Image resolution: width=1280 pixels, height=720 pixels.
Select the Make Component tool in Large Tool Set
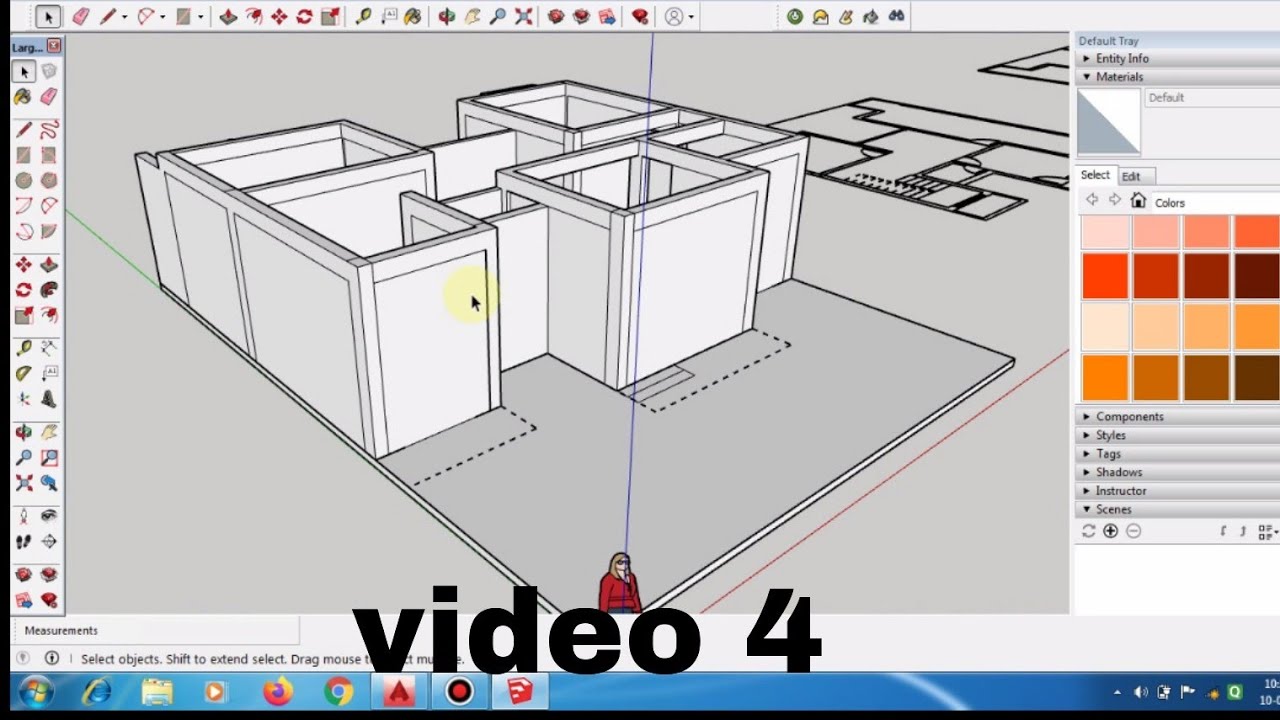48,71
